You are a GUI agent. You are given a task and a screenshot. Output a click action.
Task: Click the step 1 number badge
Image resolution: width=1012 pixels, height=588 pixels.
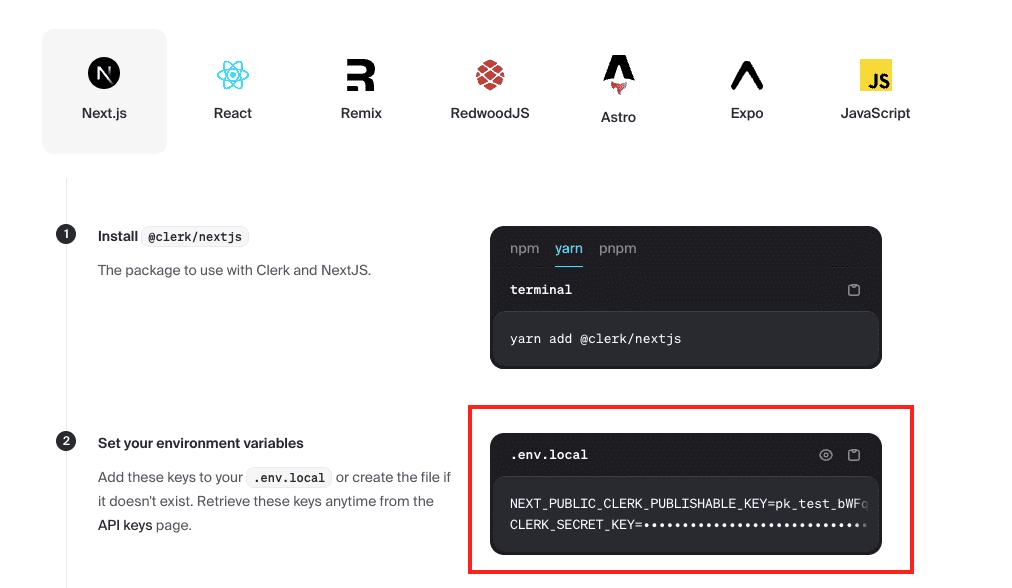click(66, 235)
